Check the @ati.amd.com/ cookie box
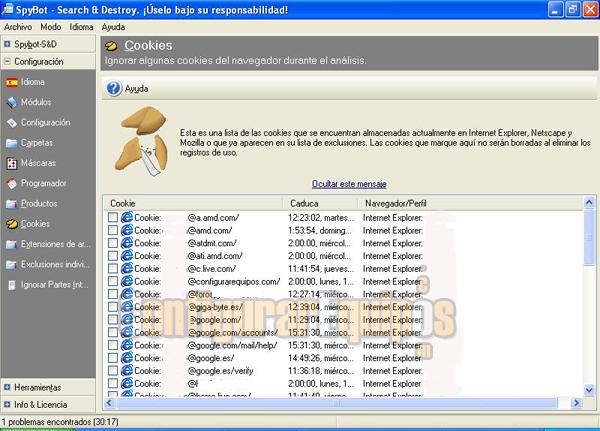The image size is (600, 431). (x=113, y=256)
